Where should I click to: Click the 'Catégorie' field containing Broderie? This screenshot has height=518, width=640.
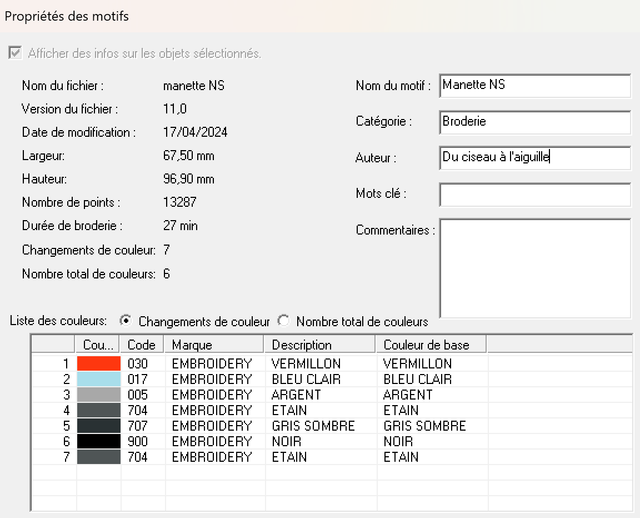pos(534,122)
